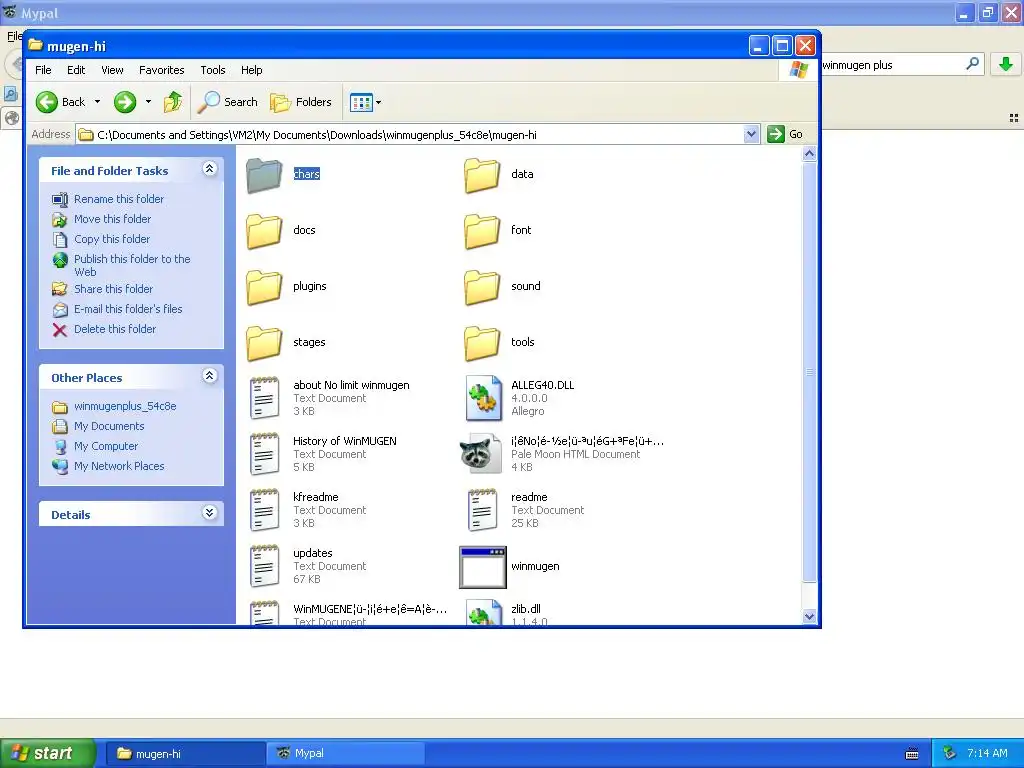Viewport: 1024px width, 768px height.
Task: Click the vertical scrollbar thumb in file list
Action: point(809,371)
